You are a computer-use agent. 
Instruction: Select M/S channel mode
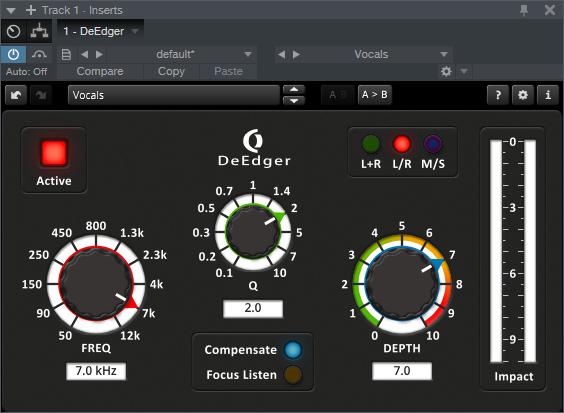[x=433, y=144]
